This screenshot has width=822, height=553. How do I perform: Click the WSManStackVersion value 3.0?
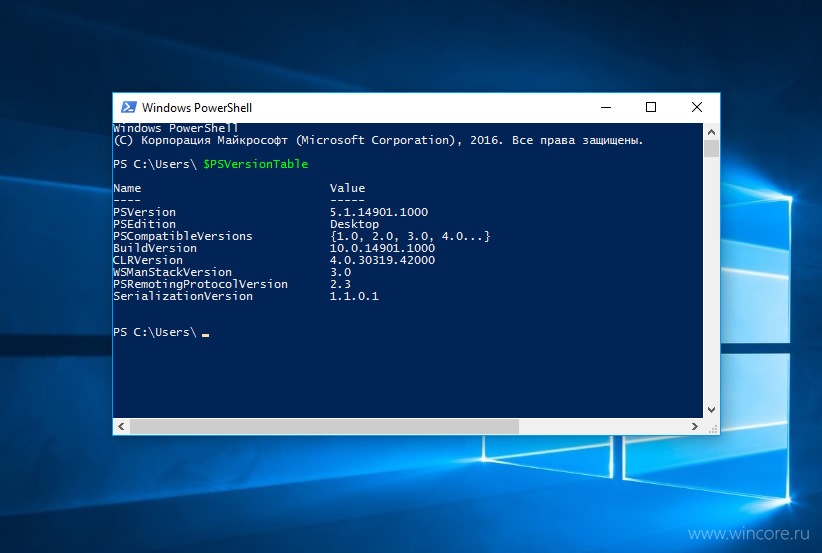[340, 273]
